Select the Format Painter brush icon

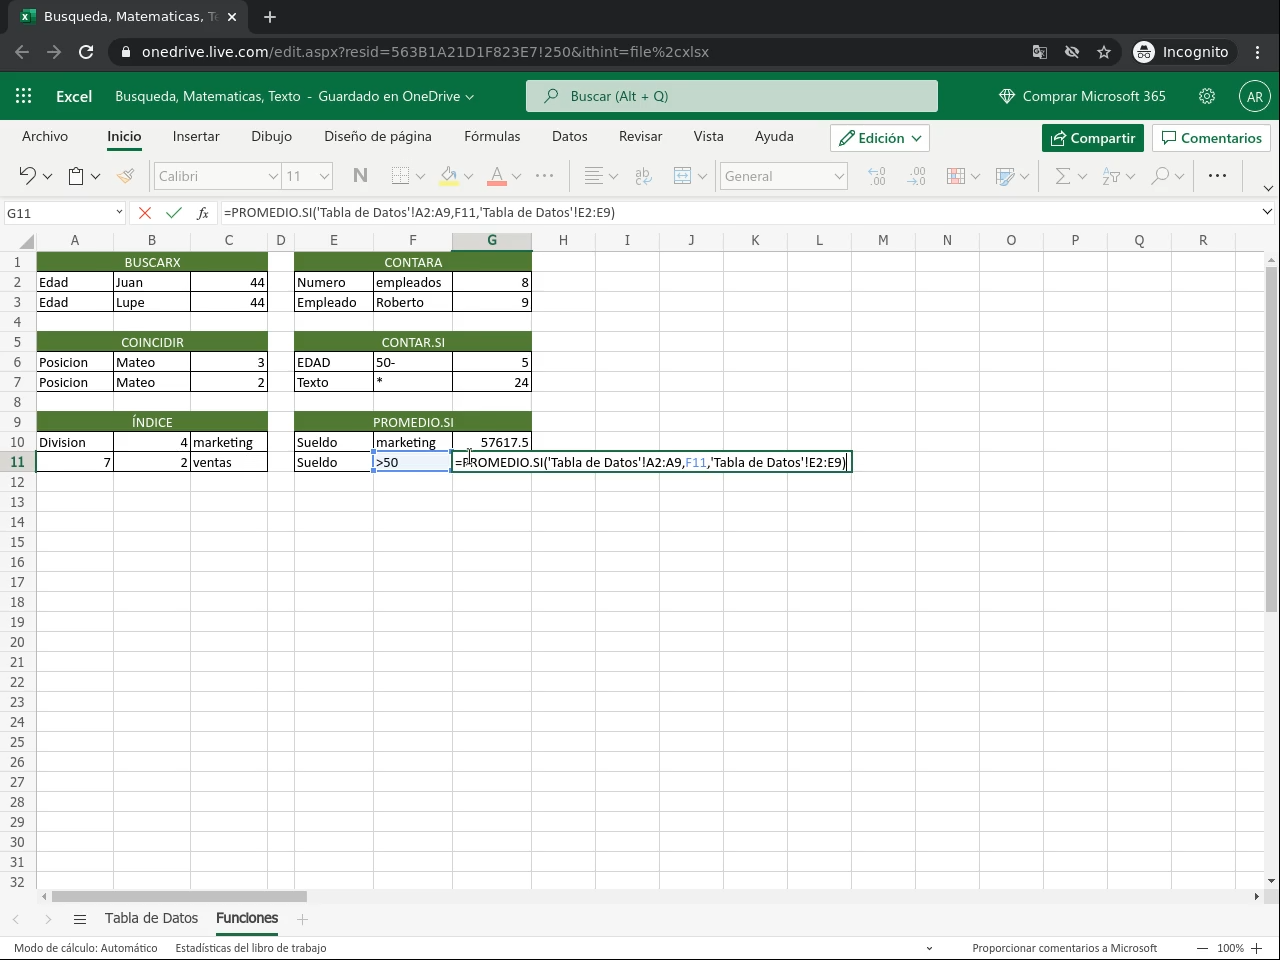click(x=125, y=176)
